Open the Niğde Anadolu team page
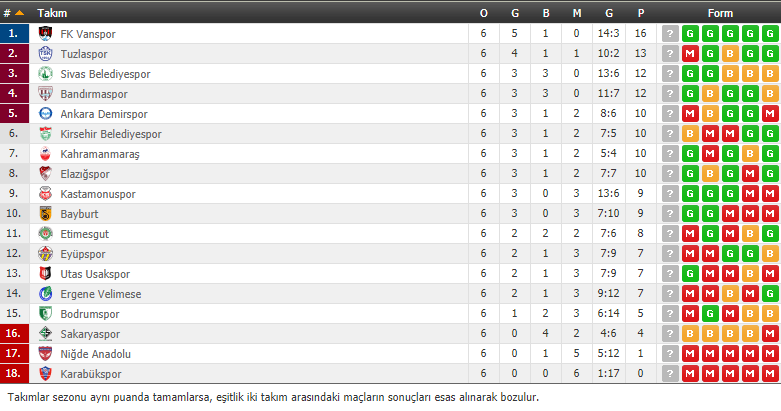Viewport: 781px width, 411px height. coord(96,354)
